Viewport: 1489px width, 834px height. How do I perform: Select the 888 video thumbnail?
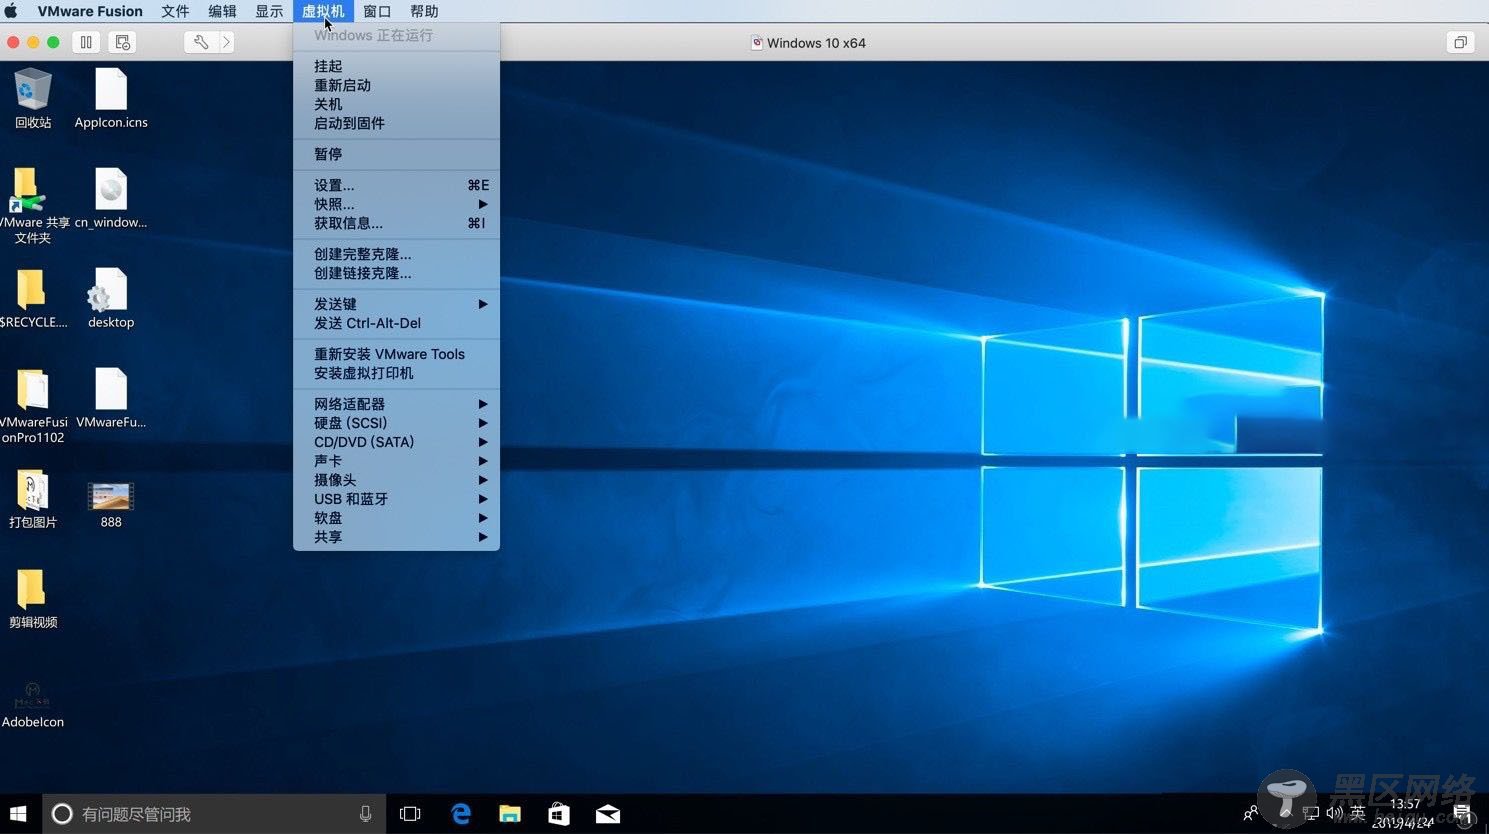pos(111,504)
